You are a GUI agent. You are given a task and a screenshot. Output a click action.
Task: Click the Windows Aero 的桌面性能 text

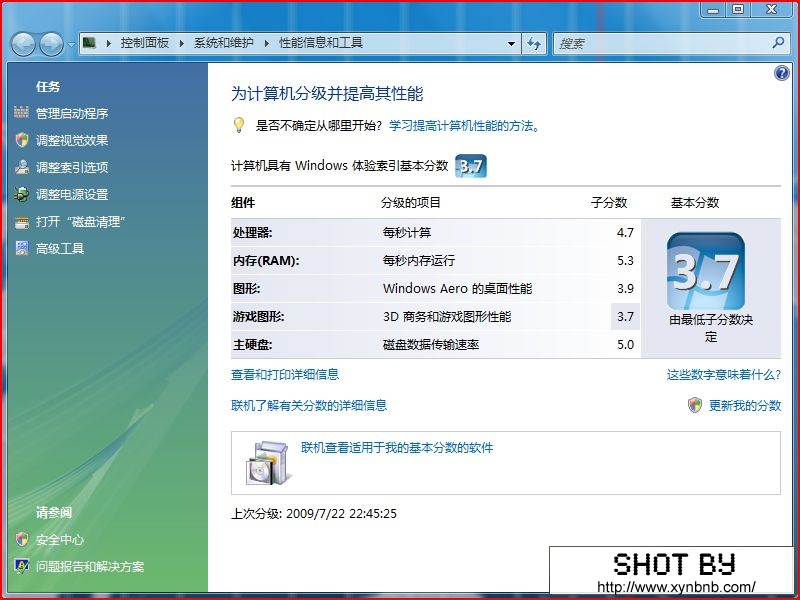coord(457,289)
